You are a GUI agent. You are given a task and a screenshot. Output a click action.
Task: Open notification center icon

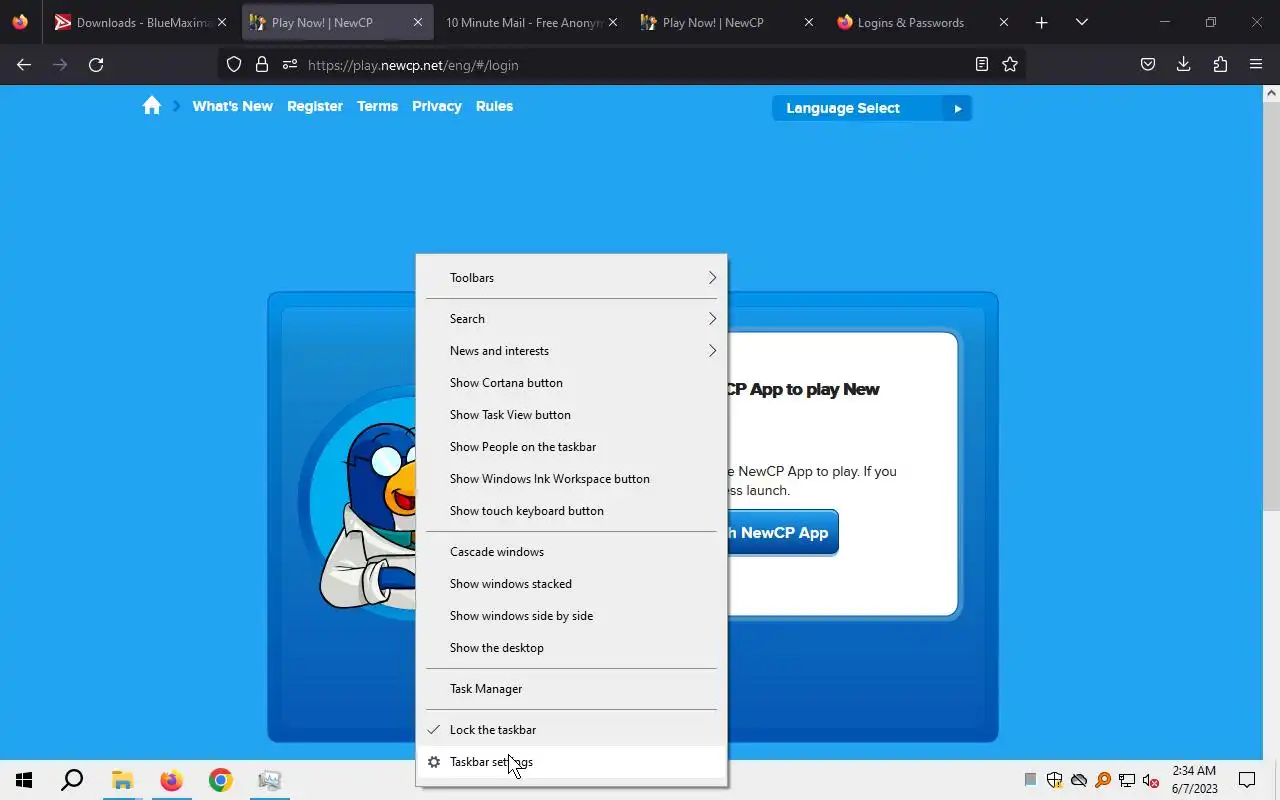pyautogui.click(x=1247, y=780)
